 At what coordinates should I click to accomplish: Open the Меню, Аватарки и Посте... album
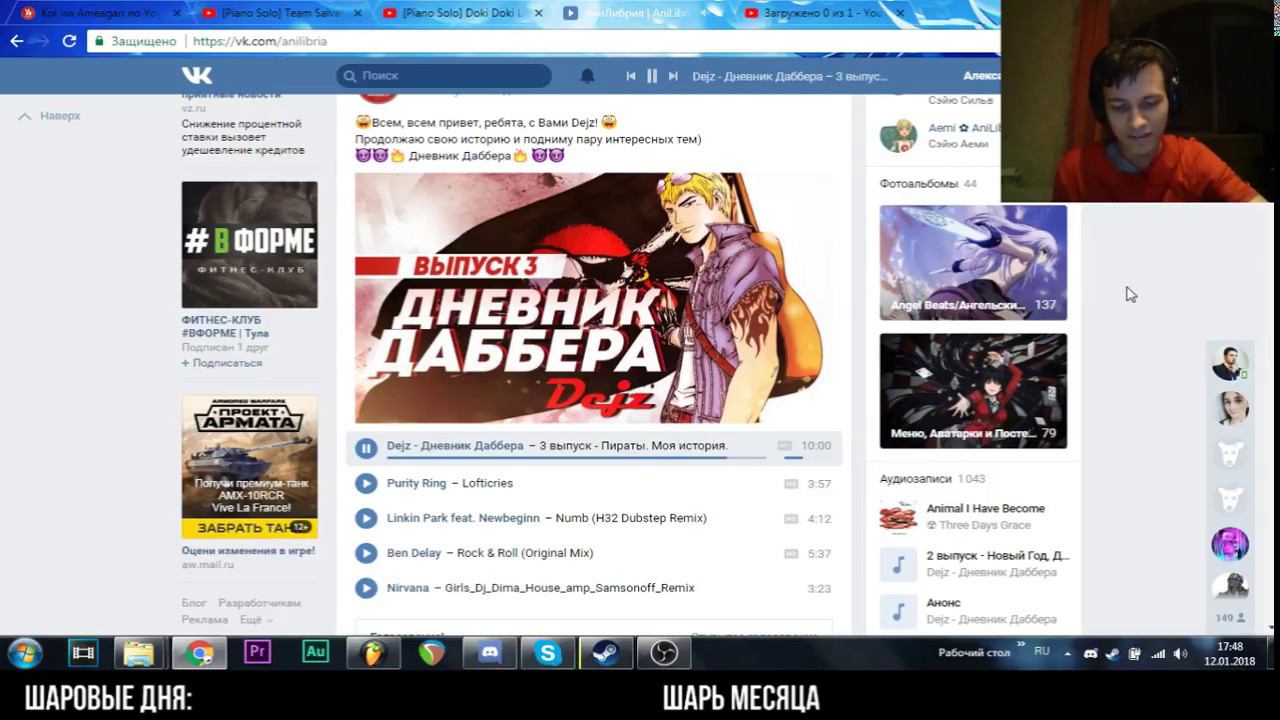[973, 391]
